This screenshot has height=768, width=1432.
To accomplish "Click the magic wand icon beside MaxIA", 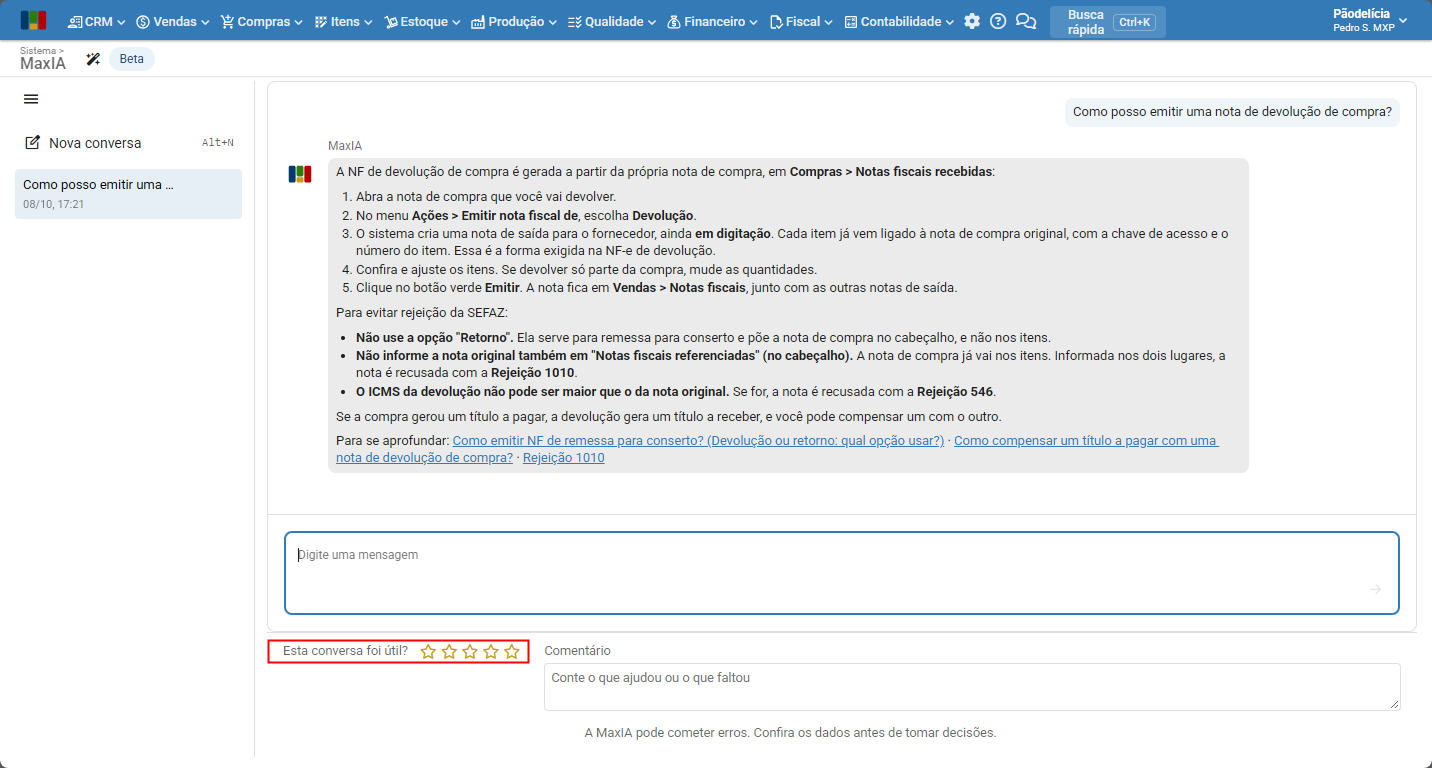I will [x=93, y=59].
